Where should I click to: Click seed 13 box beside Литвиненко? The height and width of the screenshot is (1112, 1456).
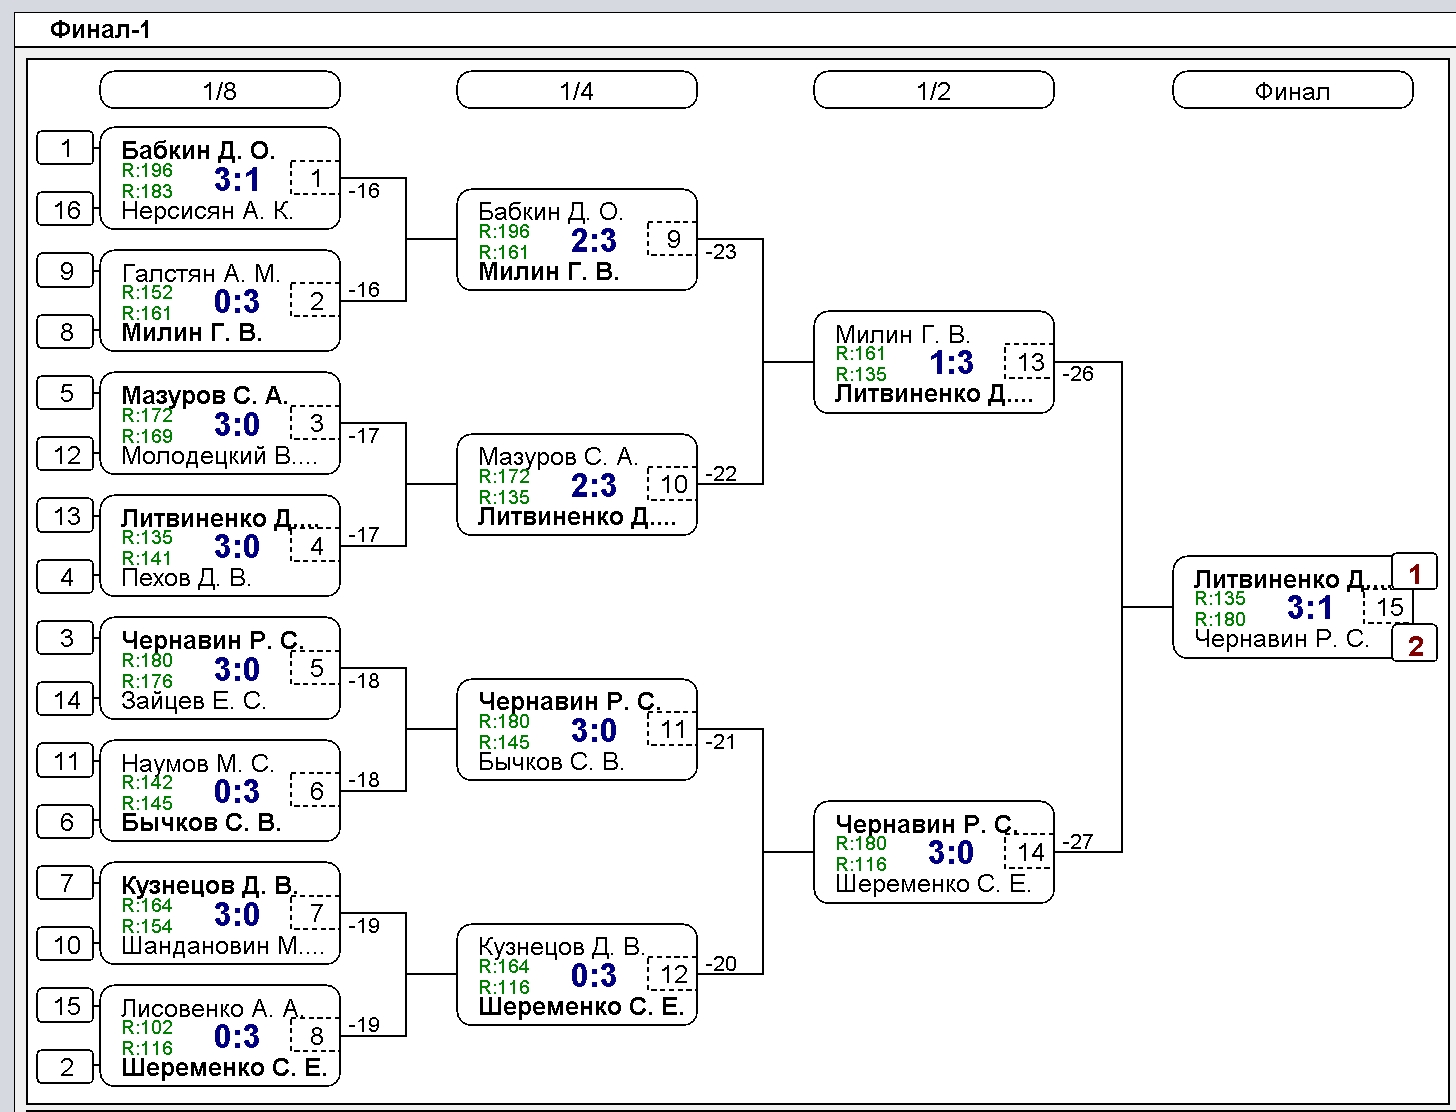coord(66,516)
